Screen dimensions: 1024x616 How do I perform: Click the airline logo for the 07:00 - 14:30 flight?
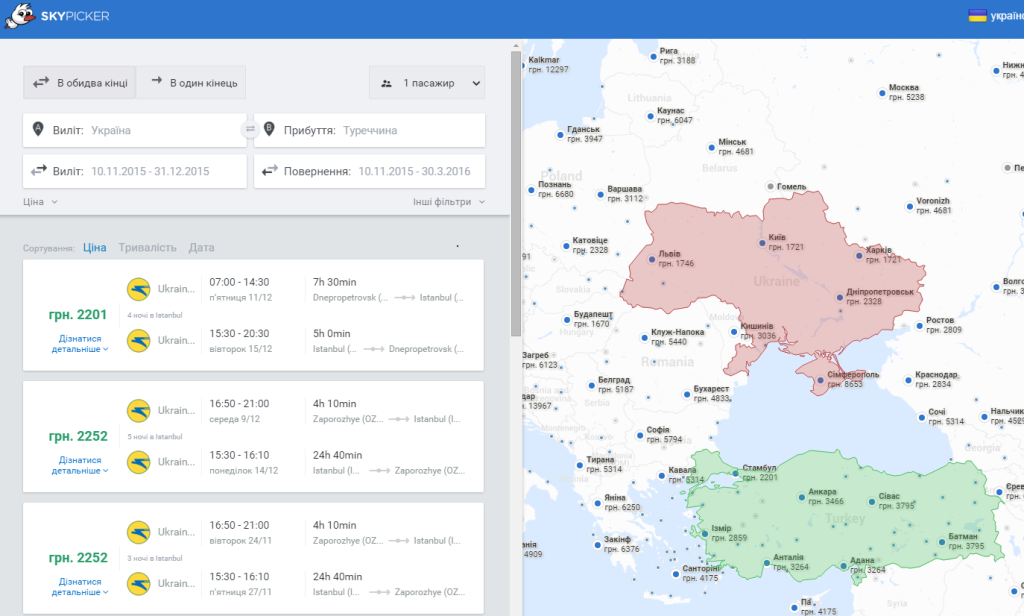[x=138, y=289]
